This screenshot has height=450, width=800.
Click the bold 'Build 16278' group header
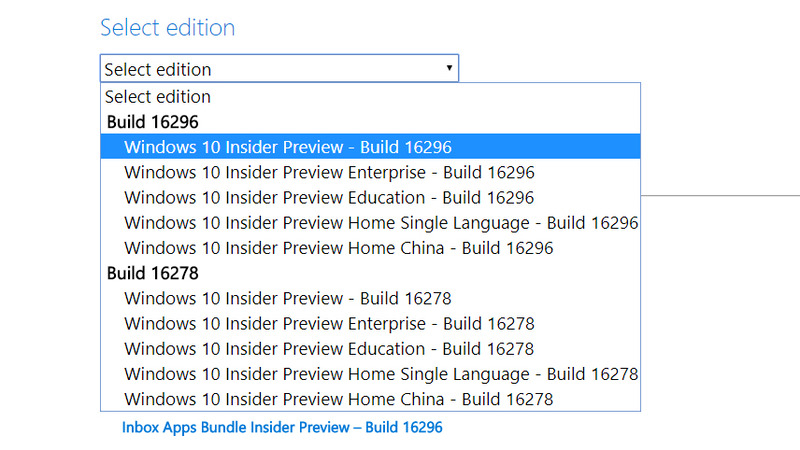click(x=152, y=272)
